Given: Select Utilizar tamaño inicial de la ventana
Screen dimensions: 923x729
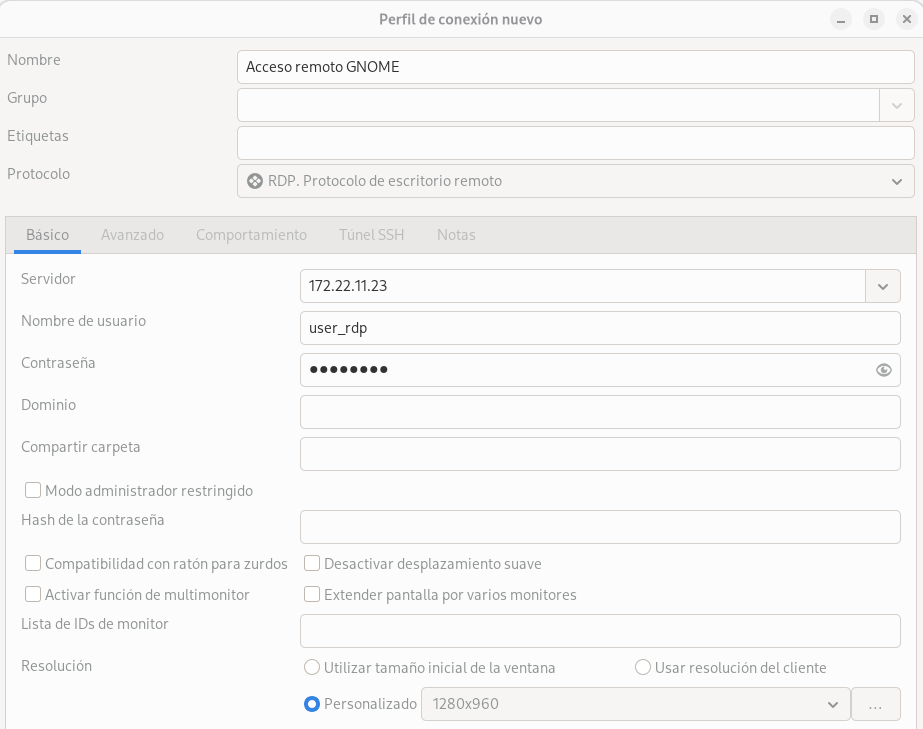Looking at the screenshot, I should 312,667.
